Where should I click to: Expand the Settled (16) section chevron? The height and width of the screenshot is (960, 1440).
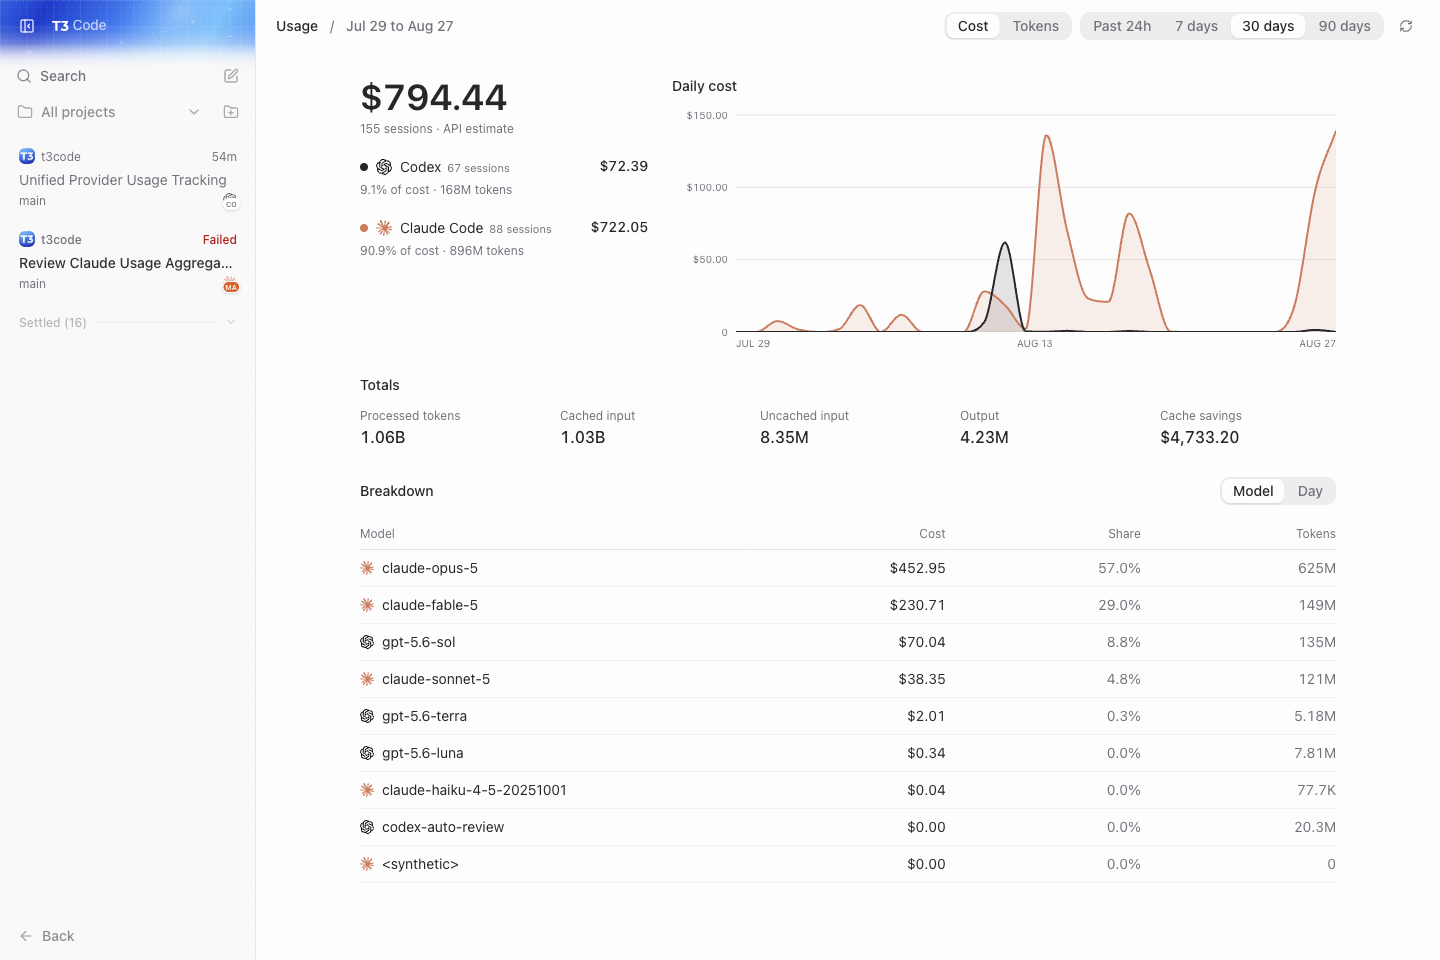231,322
